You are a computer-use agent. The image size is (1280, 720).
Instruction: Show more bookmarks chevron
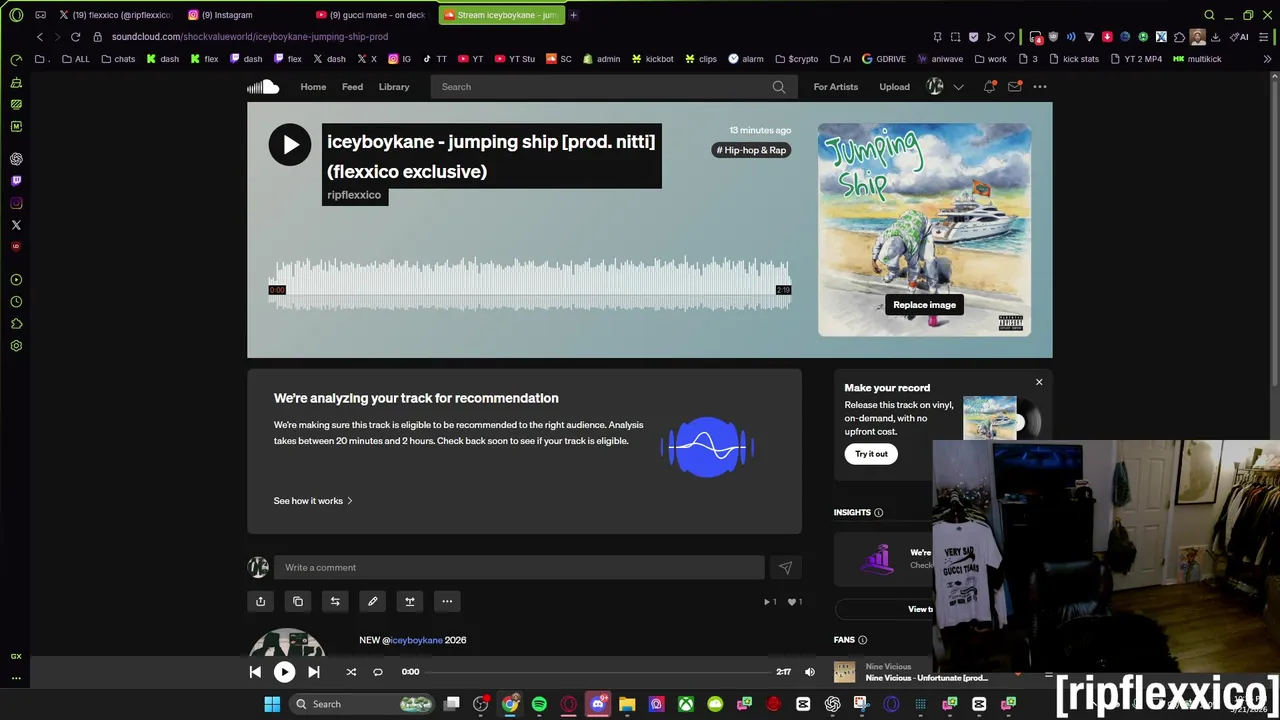pos(1268,59)
